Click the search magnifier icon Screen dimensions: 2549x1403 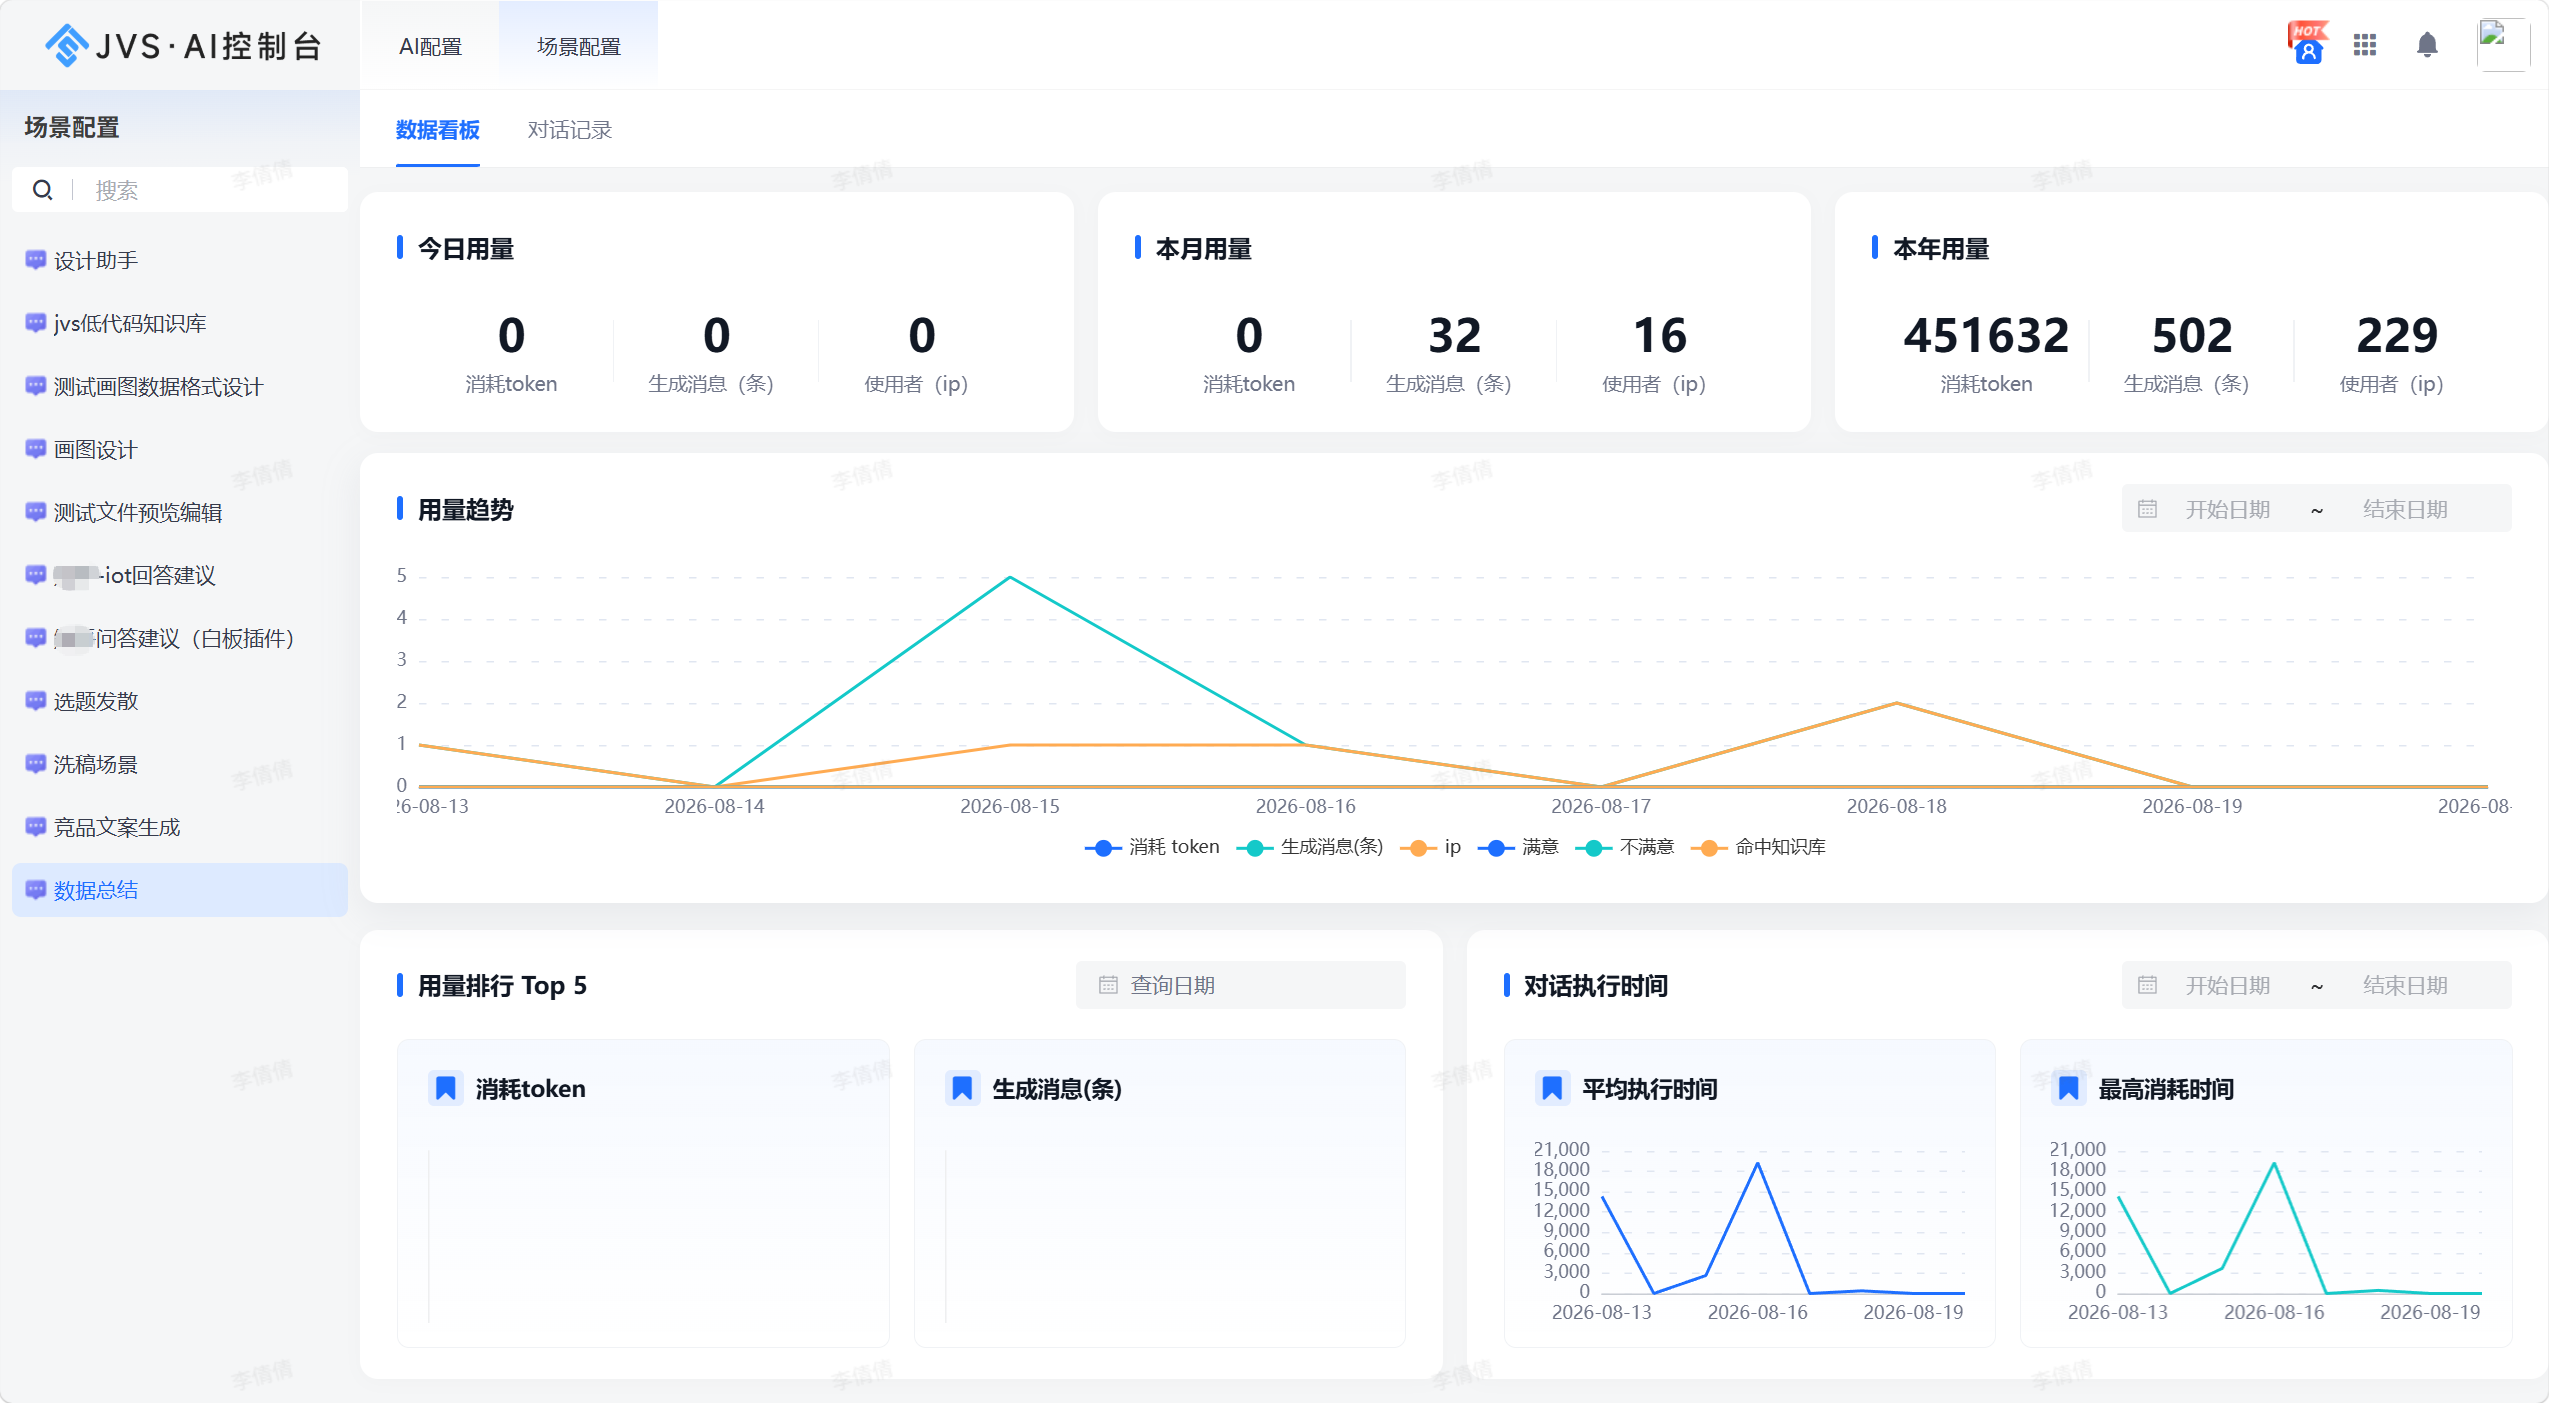[x=43, y=190]
